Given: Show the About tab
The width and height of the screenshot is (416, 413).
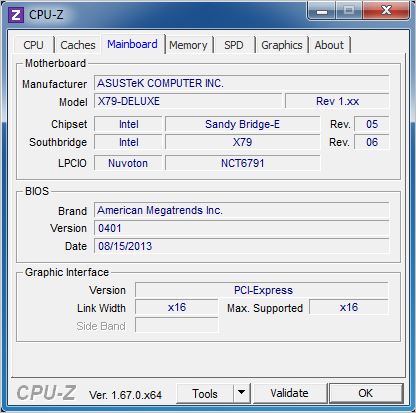Looking at the screenshot, I should click(329, 45).
